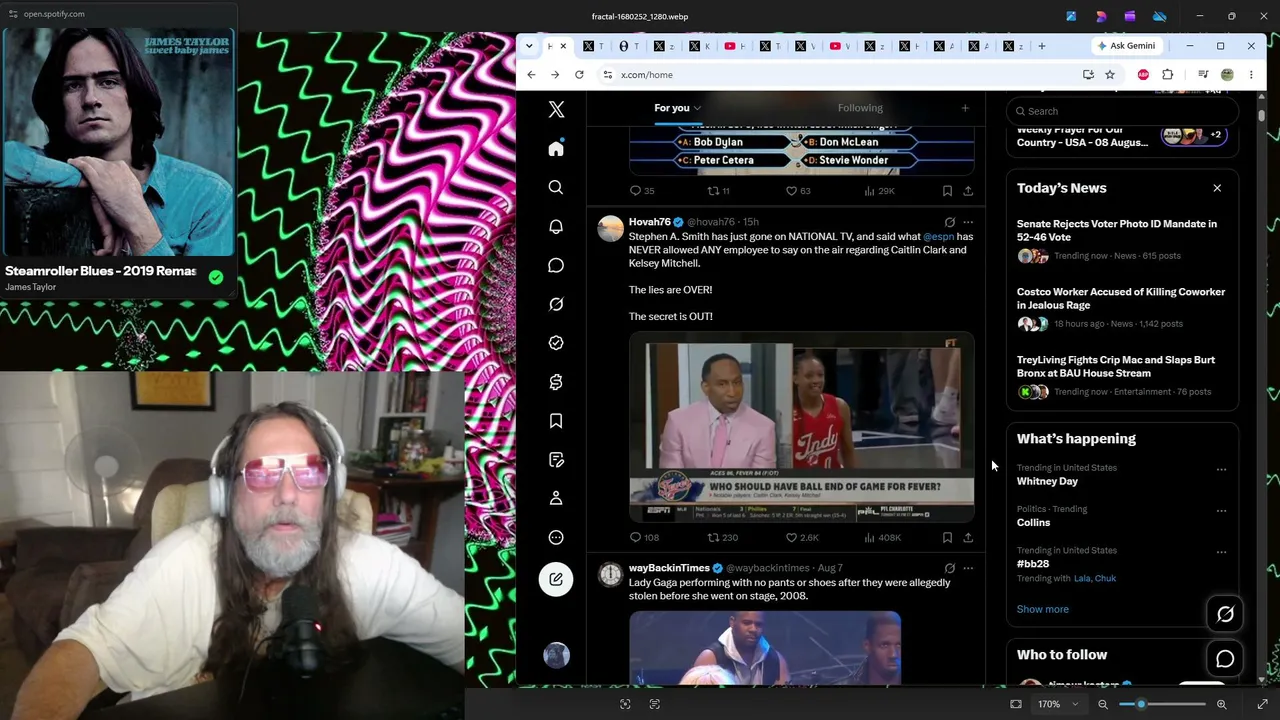Open the dollar-sign Monetization icon in sidebar
Viewport: 1280px width, 720px height.
tap(556, 382)
